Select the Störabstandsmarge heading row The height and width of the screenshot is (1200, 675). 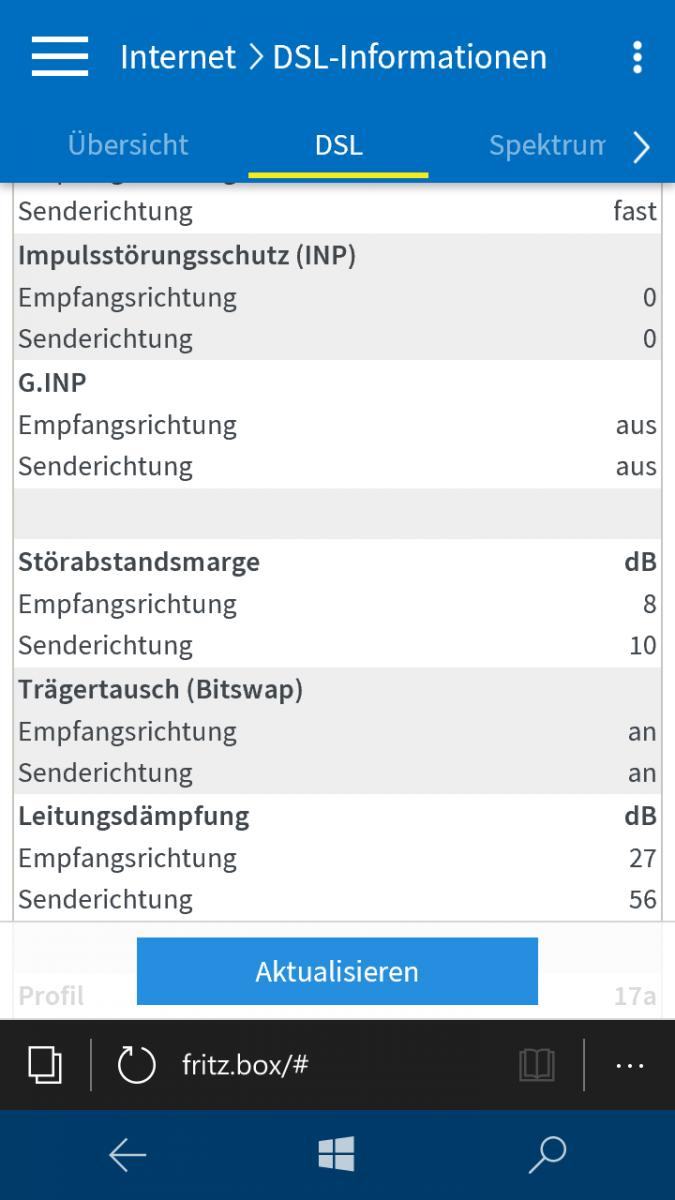(x=337, y=561)
